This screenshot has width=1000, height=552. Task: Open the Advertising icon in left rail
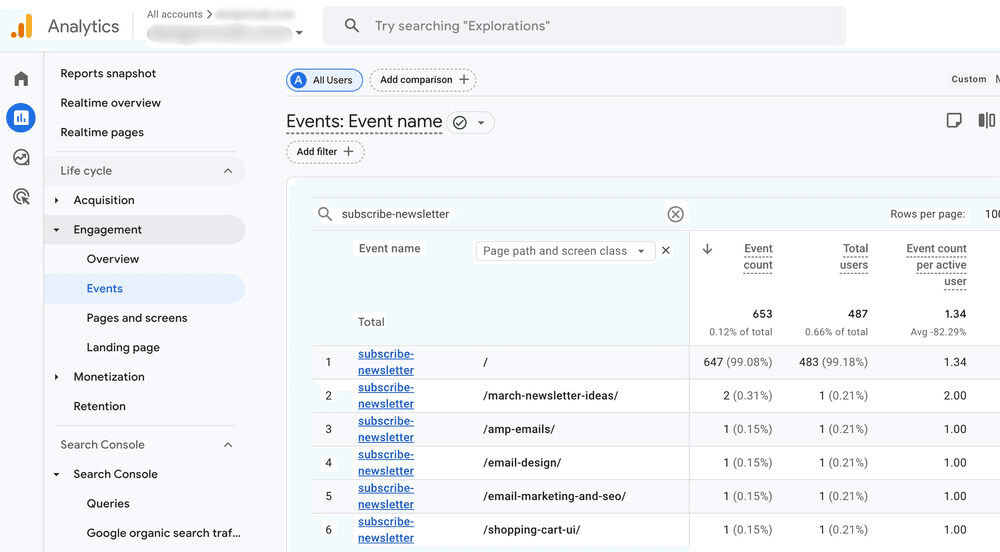pyautogui.click(x=21, y=196)
